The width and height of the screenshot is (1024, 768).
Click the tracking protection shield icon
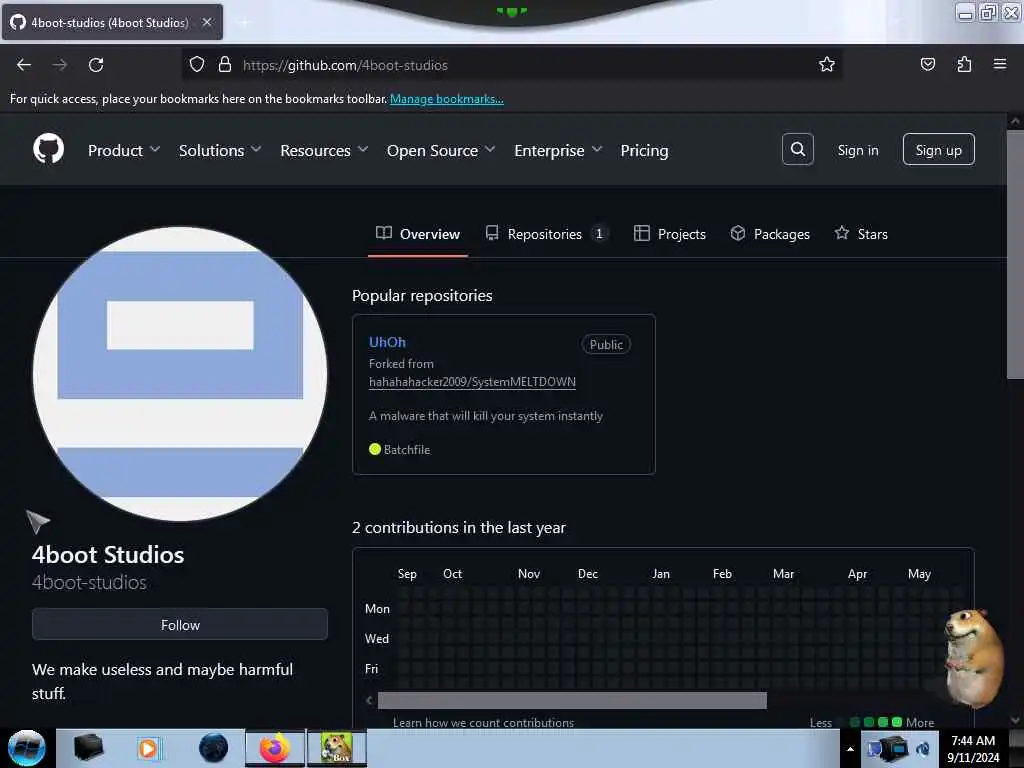click(197, 65)
